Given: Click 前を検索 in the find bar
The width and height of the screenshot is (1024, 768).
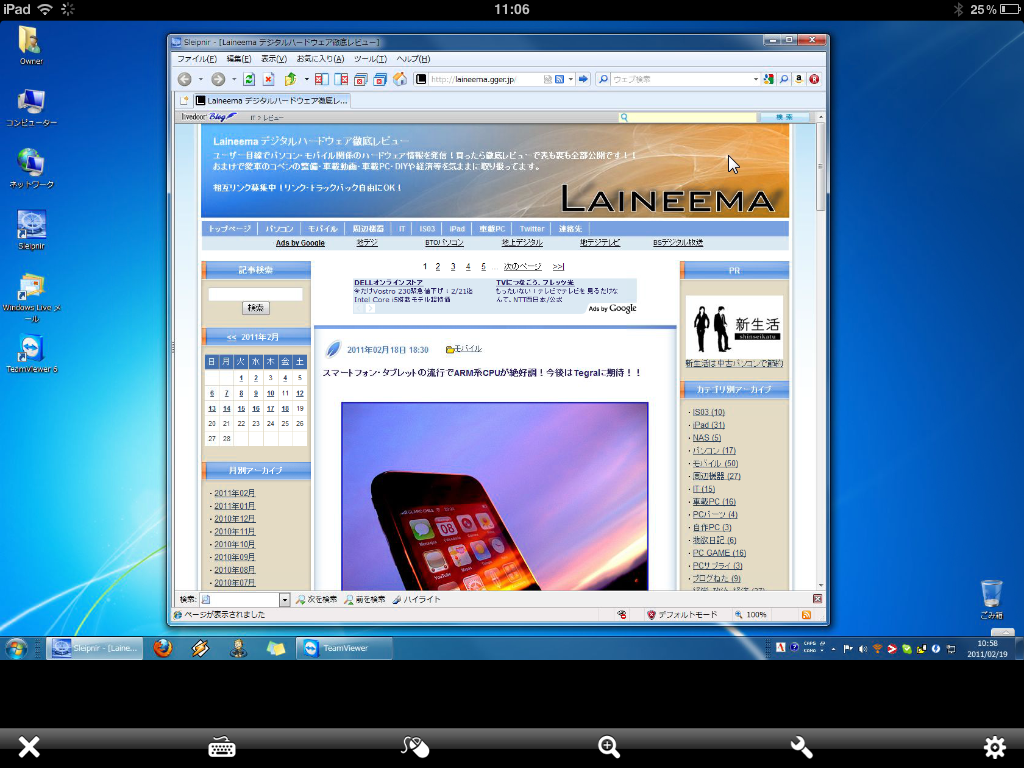Looking at the screenshot, I should pos(364,600).
